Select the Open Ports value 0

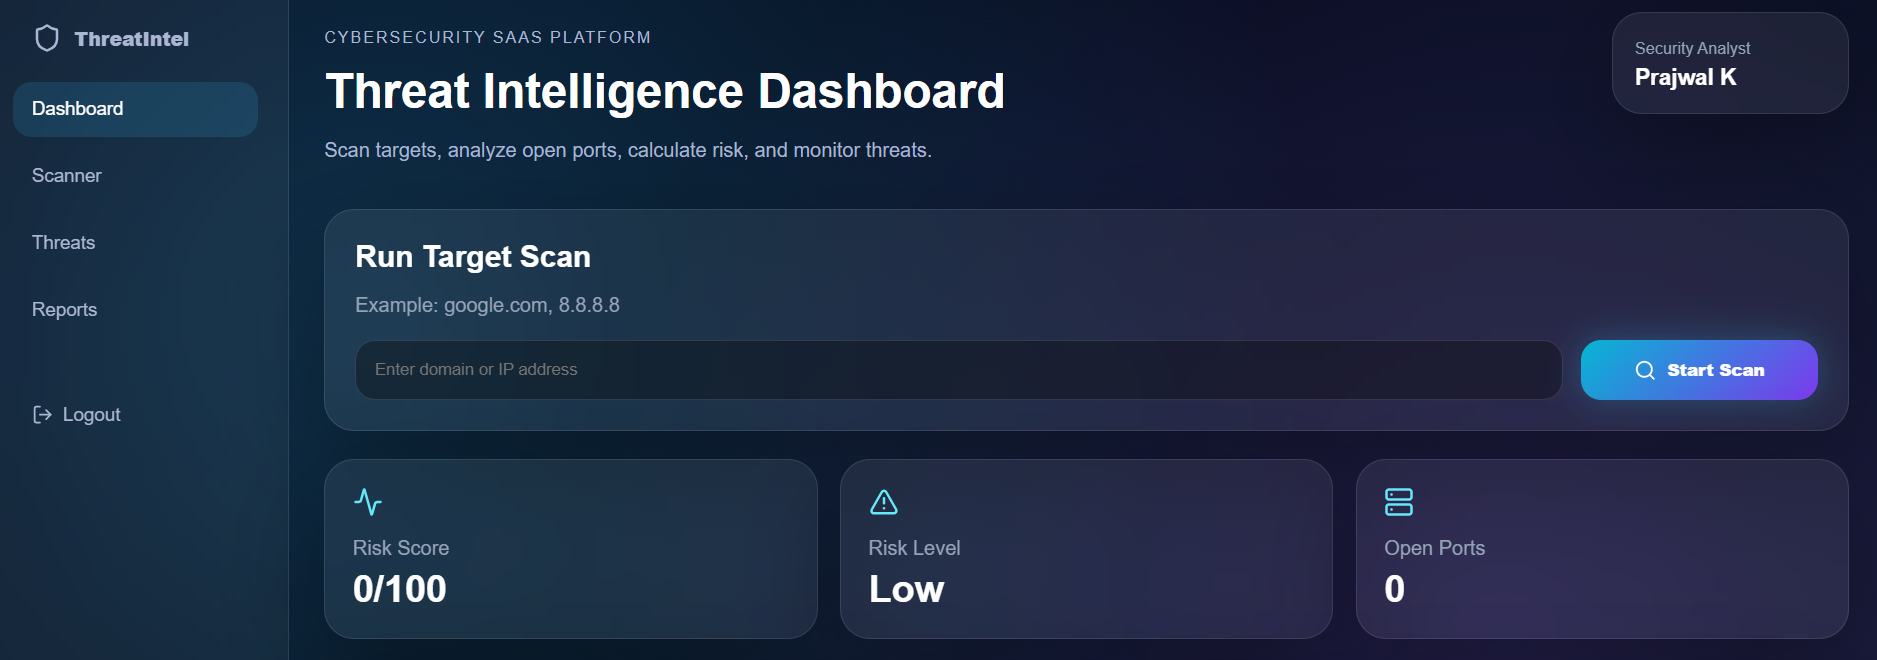1395,589
